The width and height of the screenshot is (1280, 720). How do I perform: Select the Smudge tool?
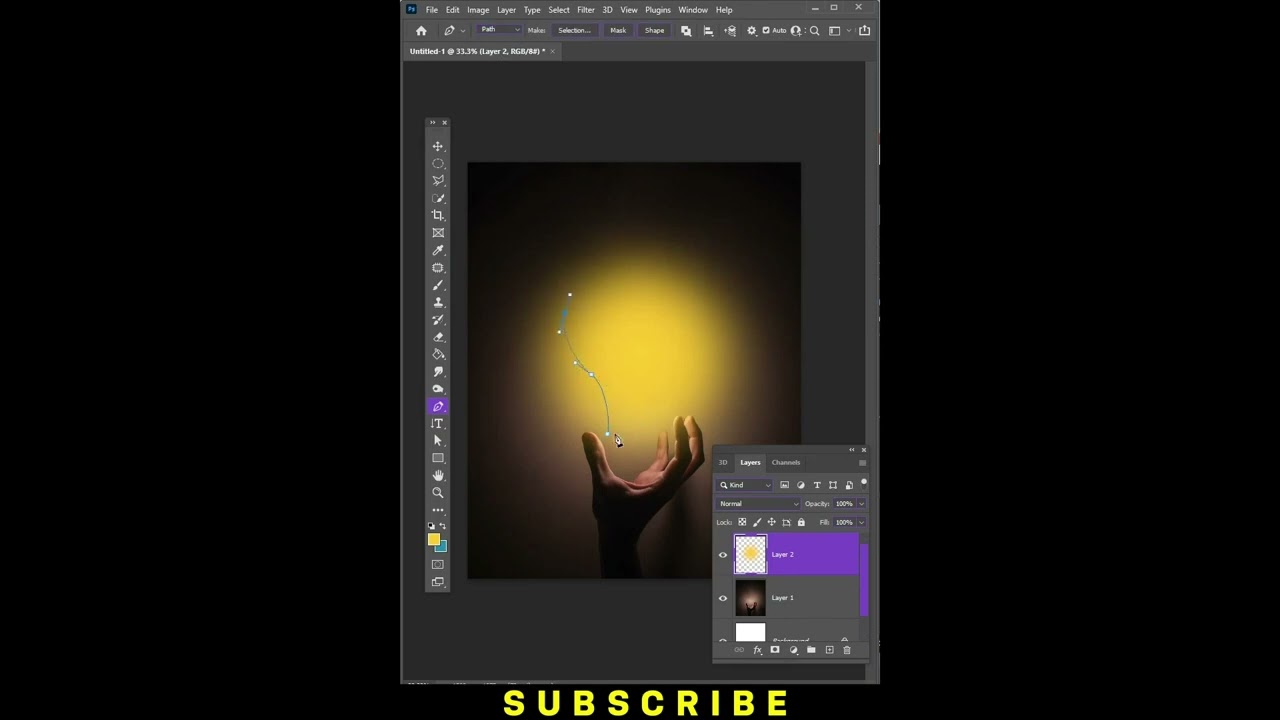click(437, 372)
